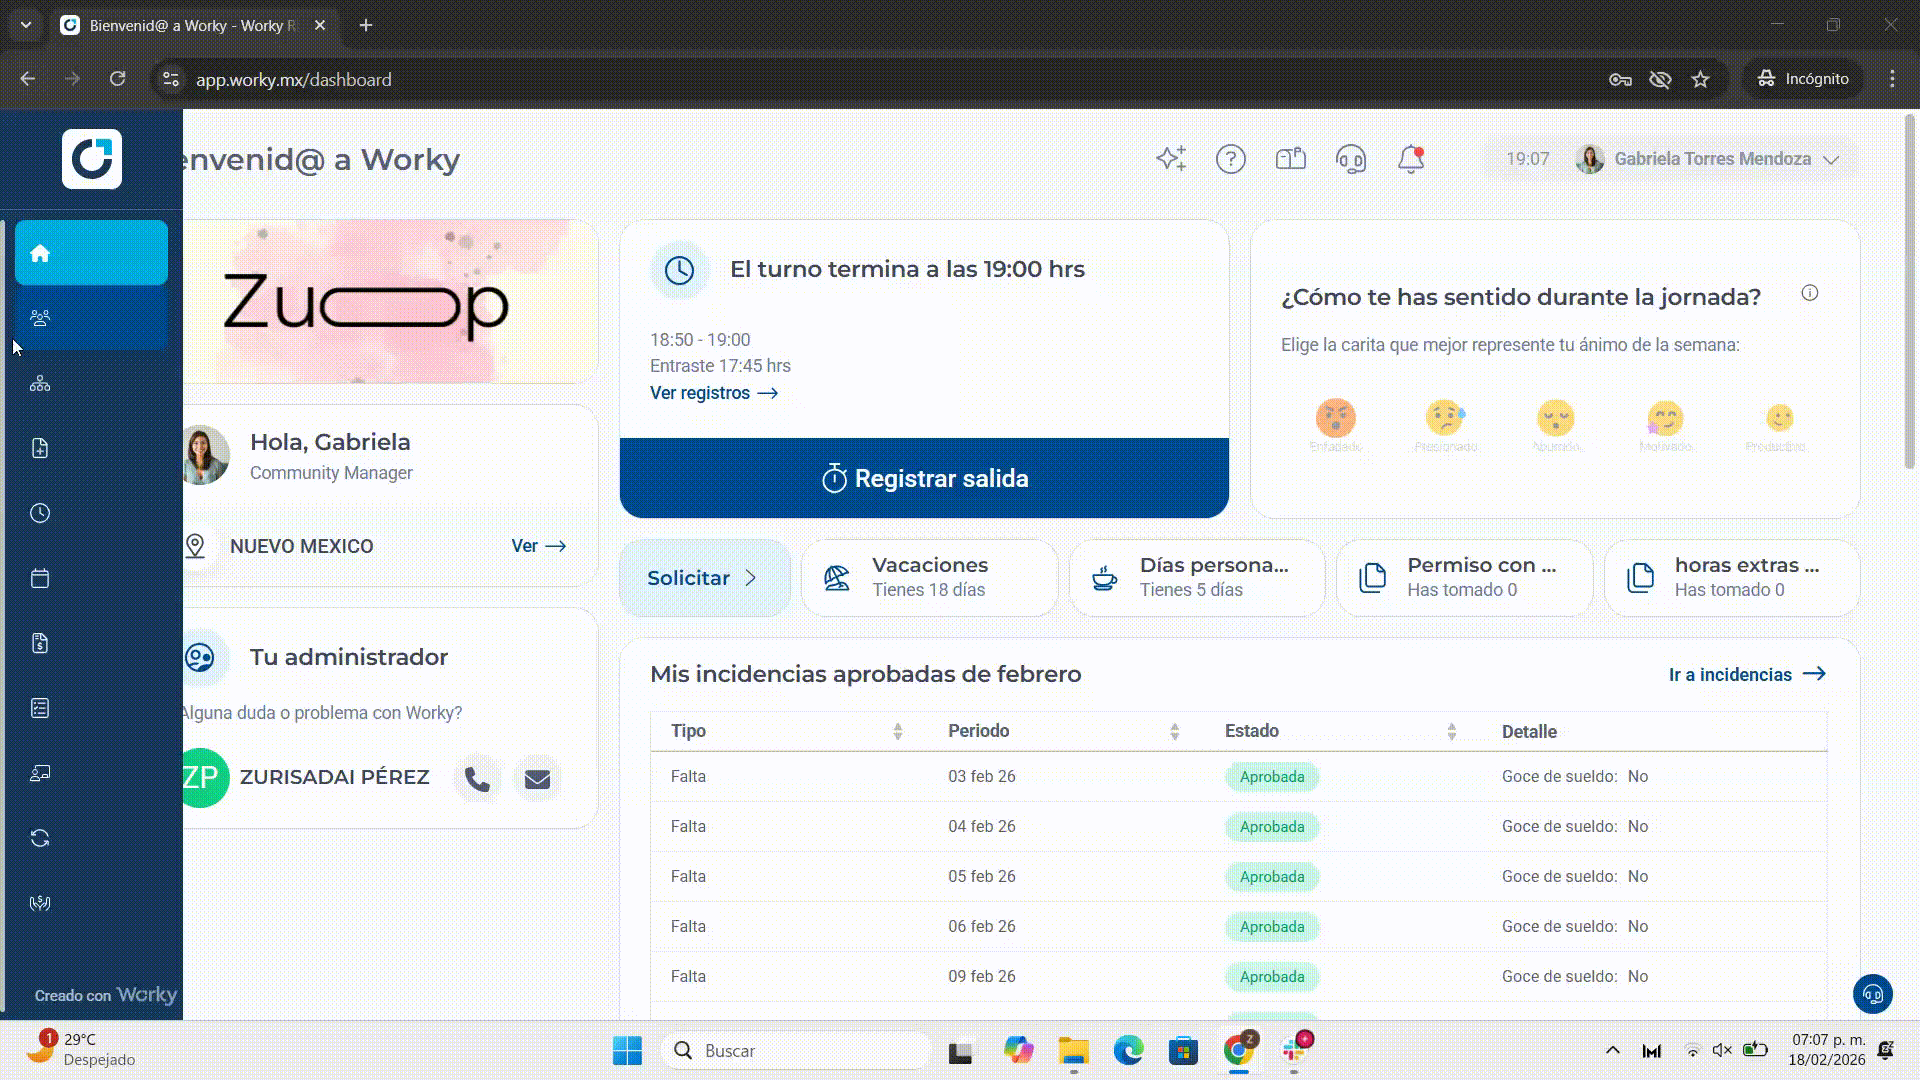Click the Zuop company banner
This screenshot has width=1920, height=1080.
(x=391, y=301)
